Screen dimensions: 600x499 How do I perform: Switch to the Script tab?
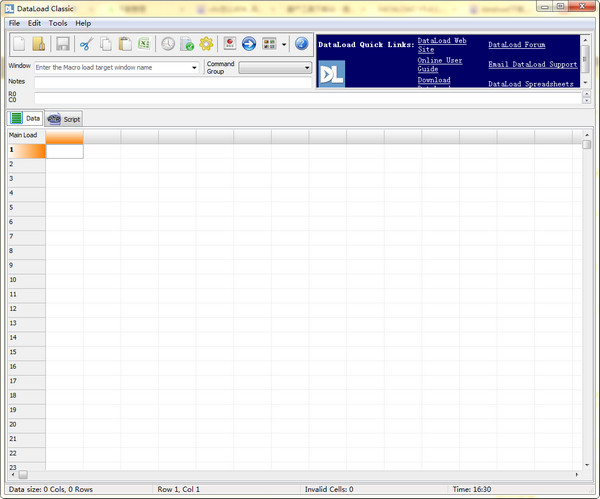[x=64, y=119]
